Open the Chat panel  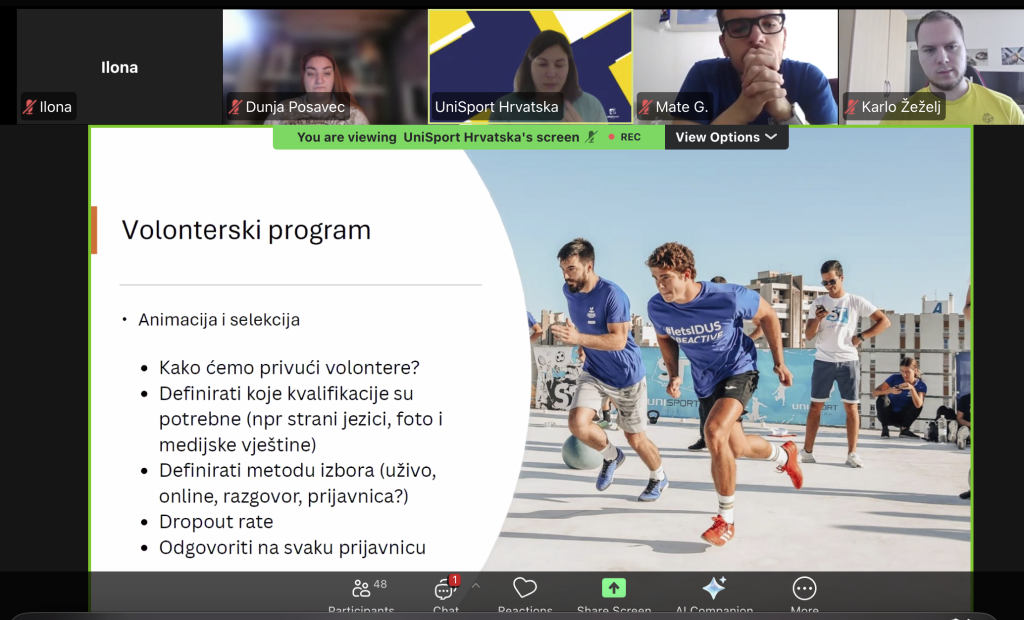(x=445, y=590)
